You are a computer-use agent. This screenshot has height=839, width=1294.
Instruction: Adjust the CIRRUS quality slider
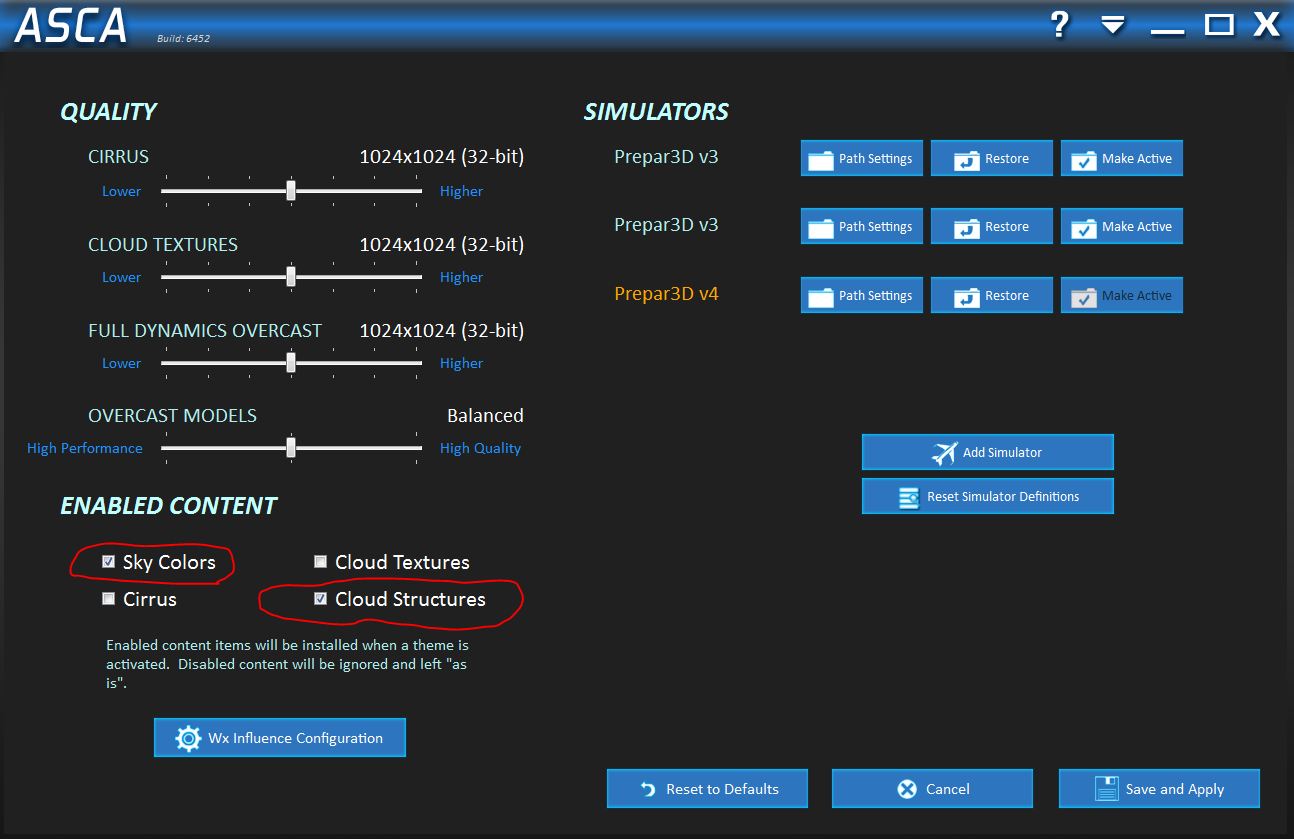point(291,191)
